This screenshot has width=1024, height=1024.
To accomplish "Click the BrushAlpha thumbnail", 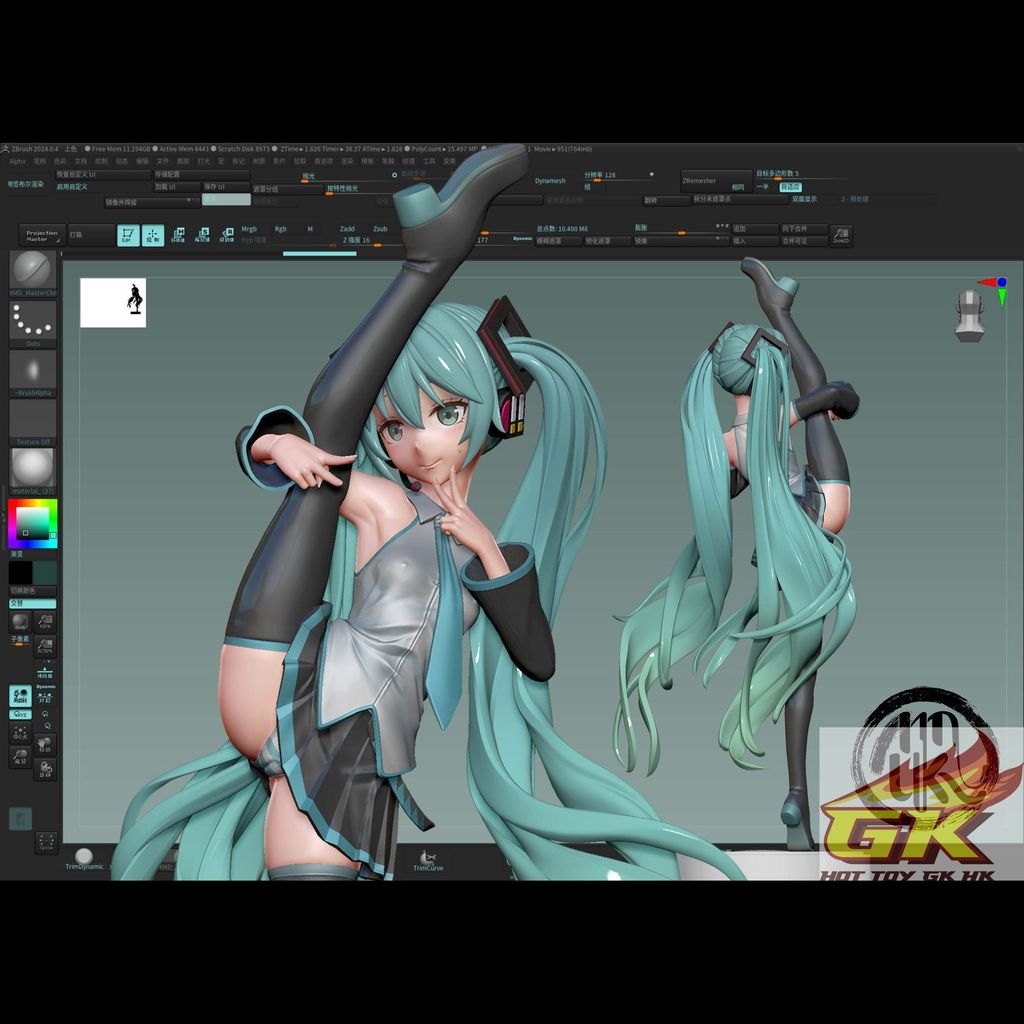I will tap(32, 368).
